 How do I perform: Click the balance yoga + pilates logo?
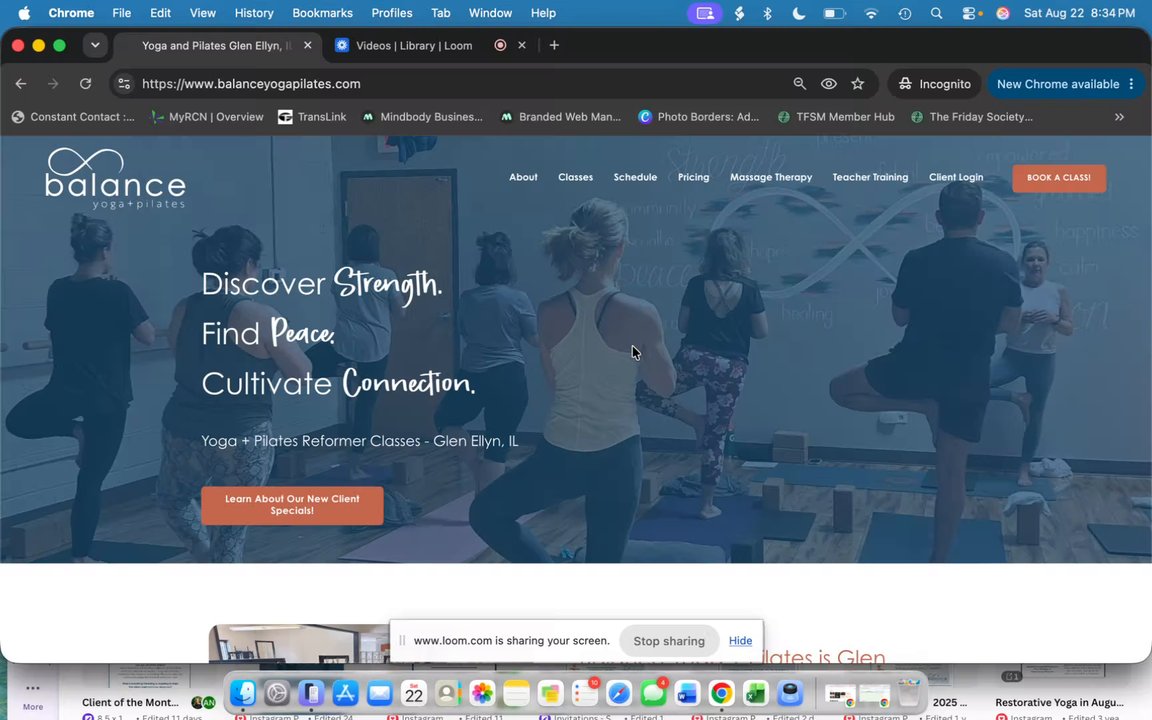tap(115, 179)
